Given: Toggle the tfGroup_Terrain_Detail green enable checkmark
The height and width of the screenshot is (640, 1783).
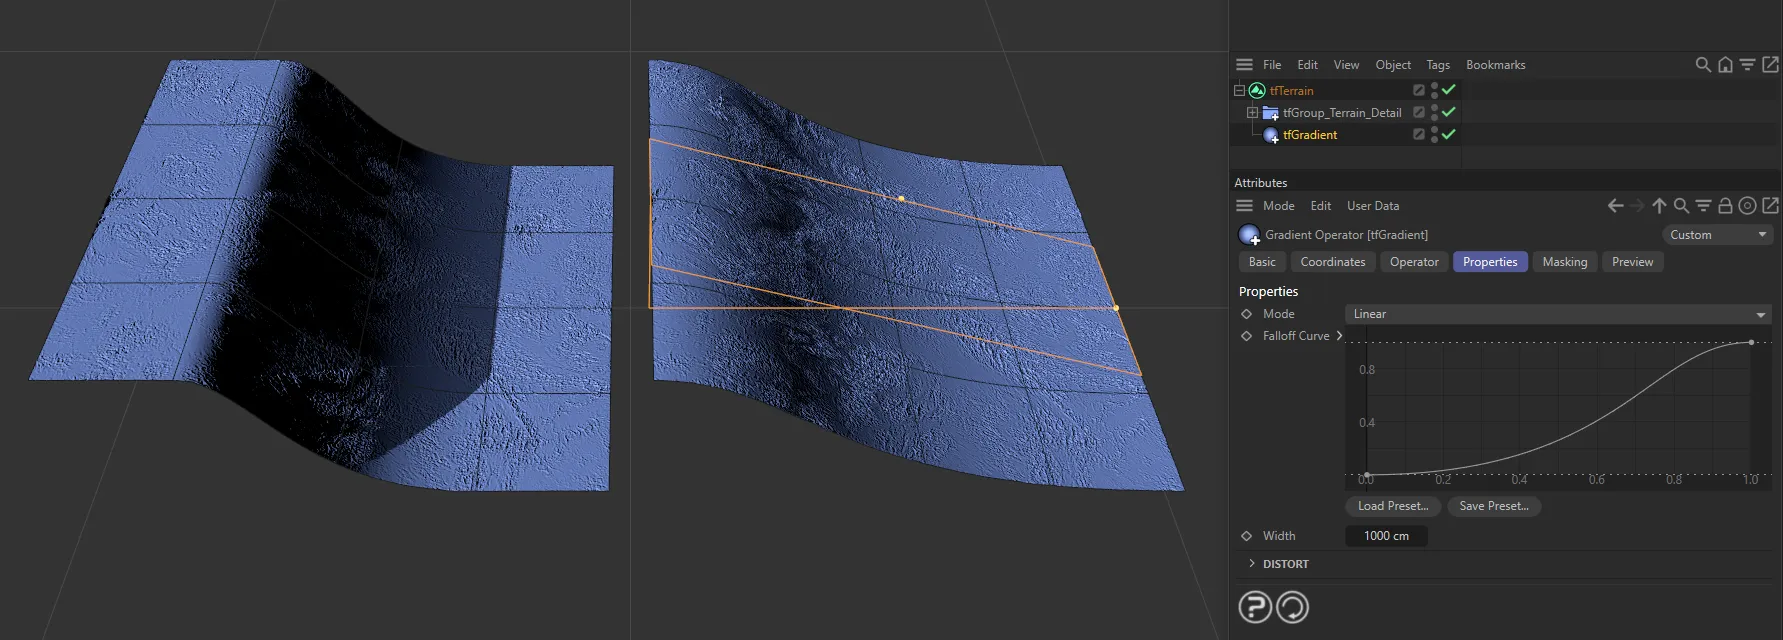Looking at the screenshot, I should pos(1448,112).
